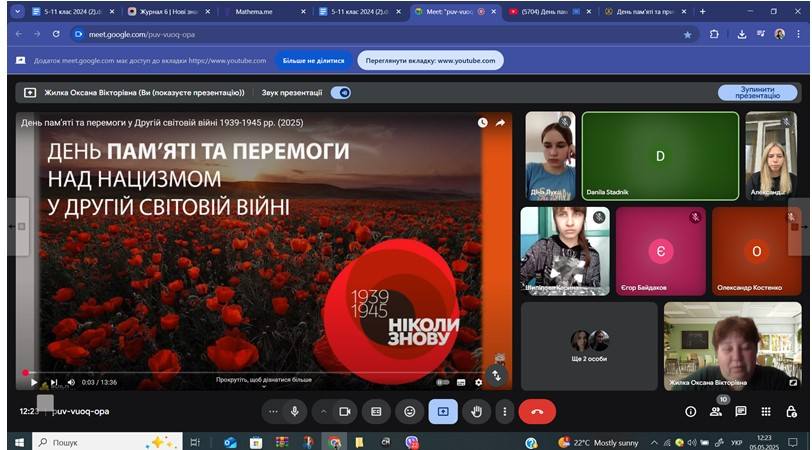
Task: Toggle the camera on or off
Action: tap(344, 411)
